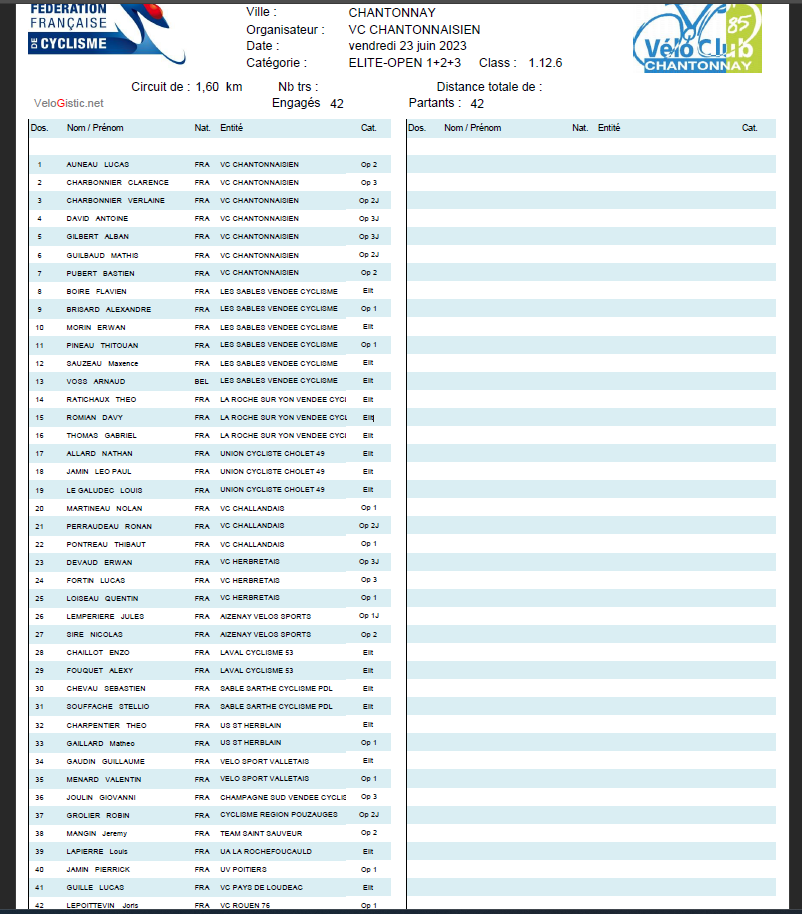Viewport: 802px width, 914px height.
Task: Select rider MANGIN Jeremy
Action: click(97, 834)
